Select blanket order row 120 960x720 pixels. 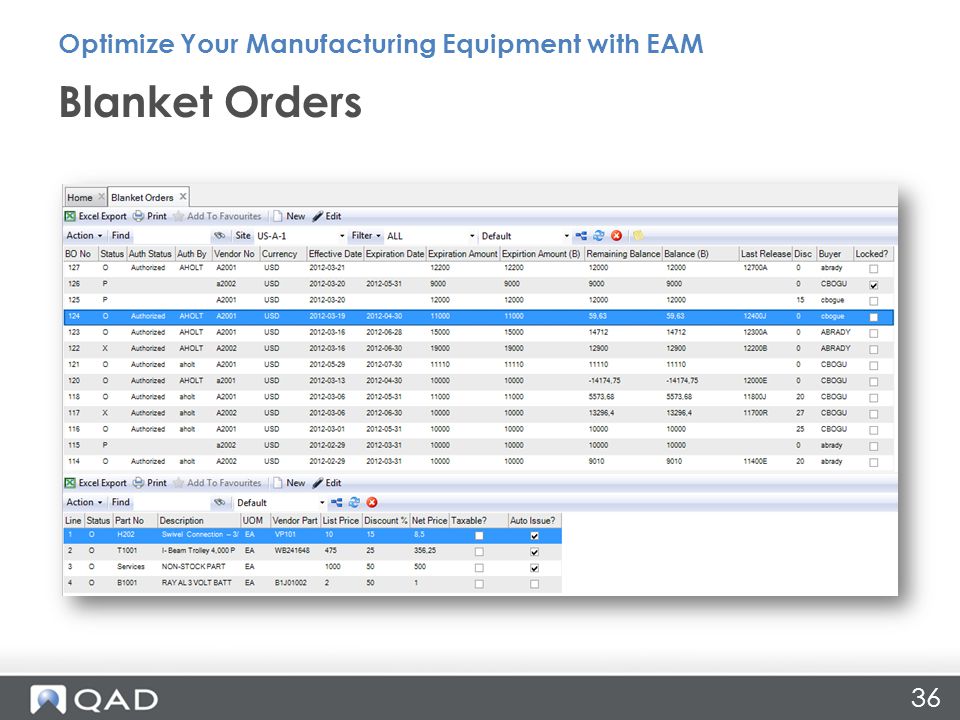tap(478, 381)
